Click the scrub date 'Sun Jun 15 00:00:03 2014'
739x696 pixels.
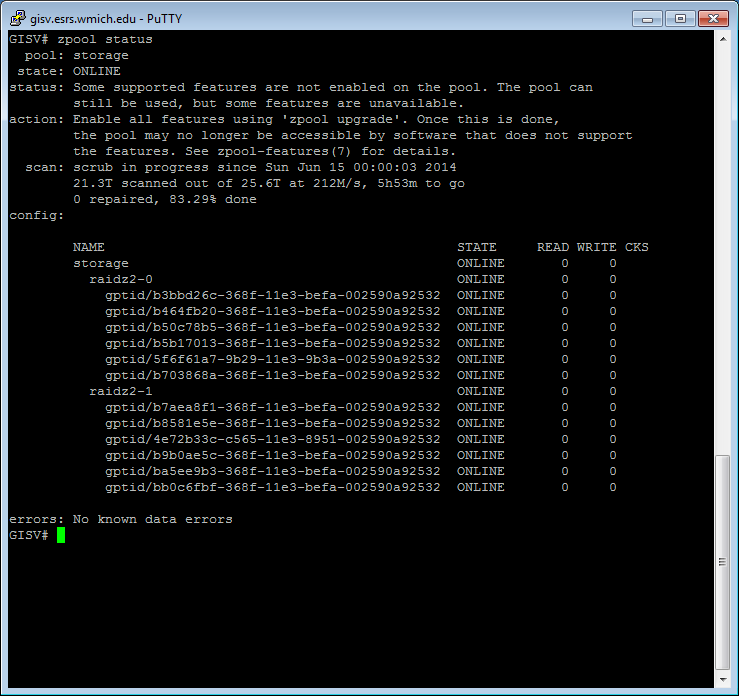(361, 168)
